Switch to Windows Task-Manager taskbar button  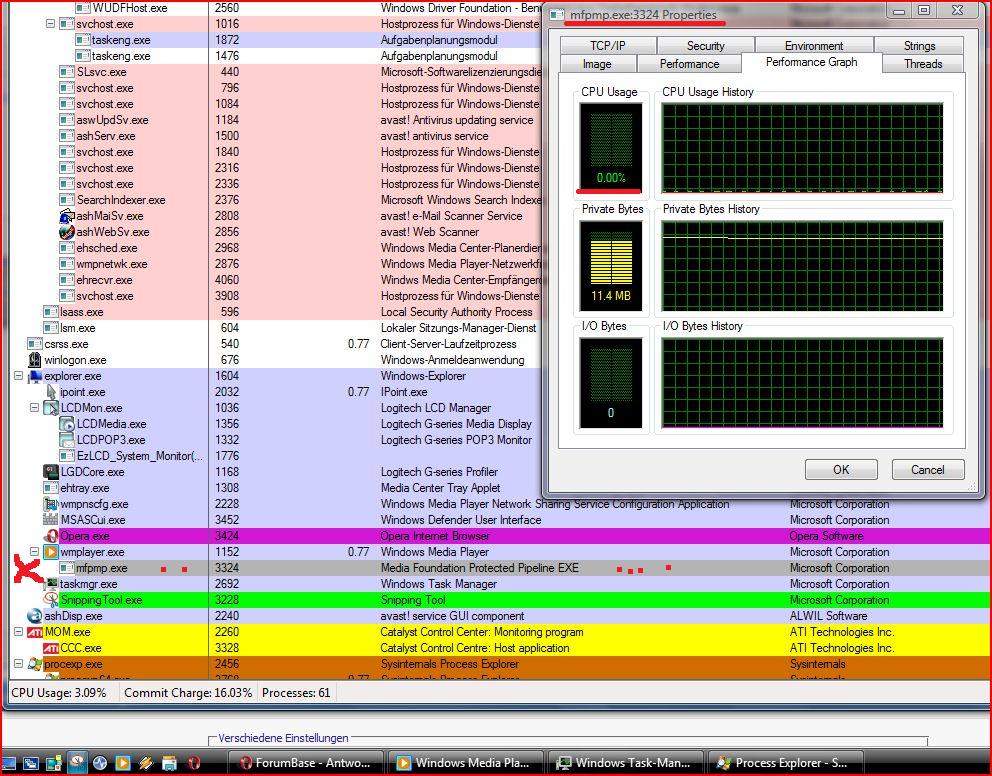pos(626,763)
